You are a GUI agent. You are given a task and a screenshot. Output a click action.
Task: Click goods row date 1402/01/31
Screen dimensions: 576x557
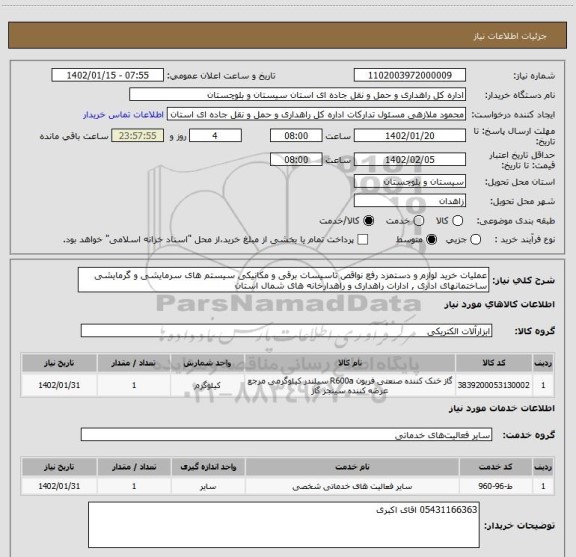[59, 385]
